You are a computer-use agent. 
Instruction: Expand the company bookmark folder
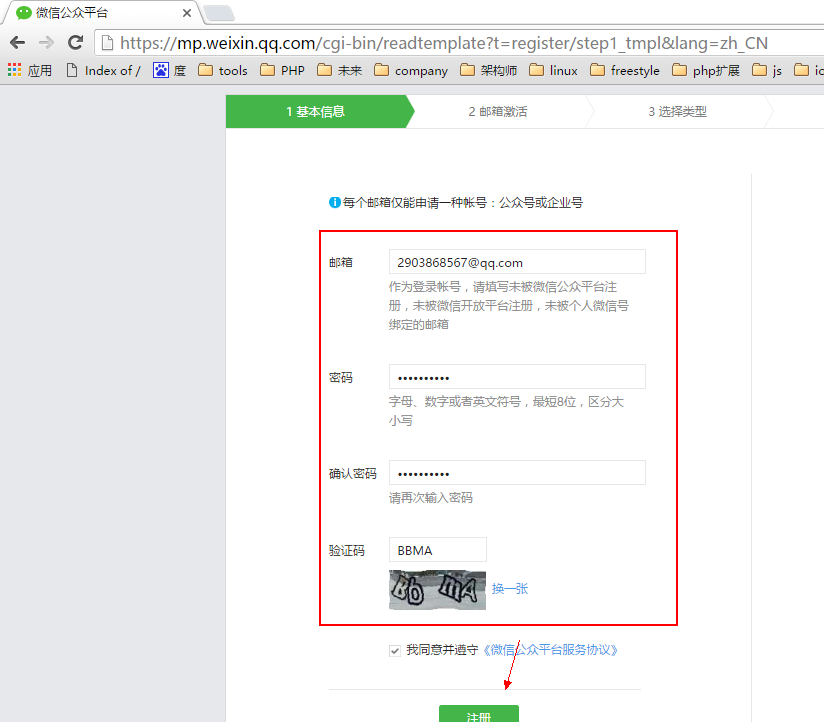[410, 70]
